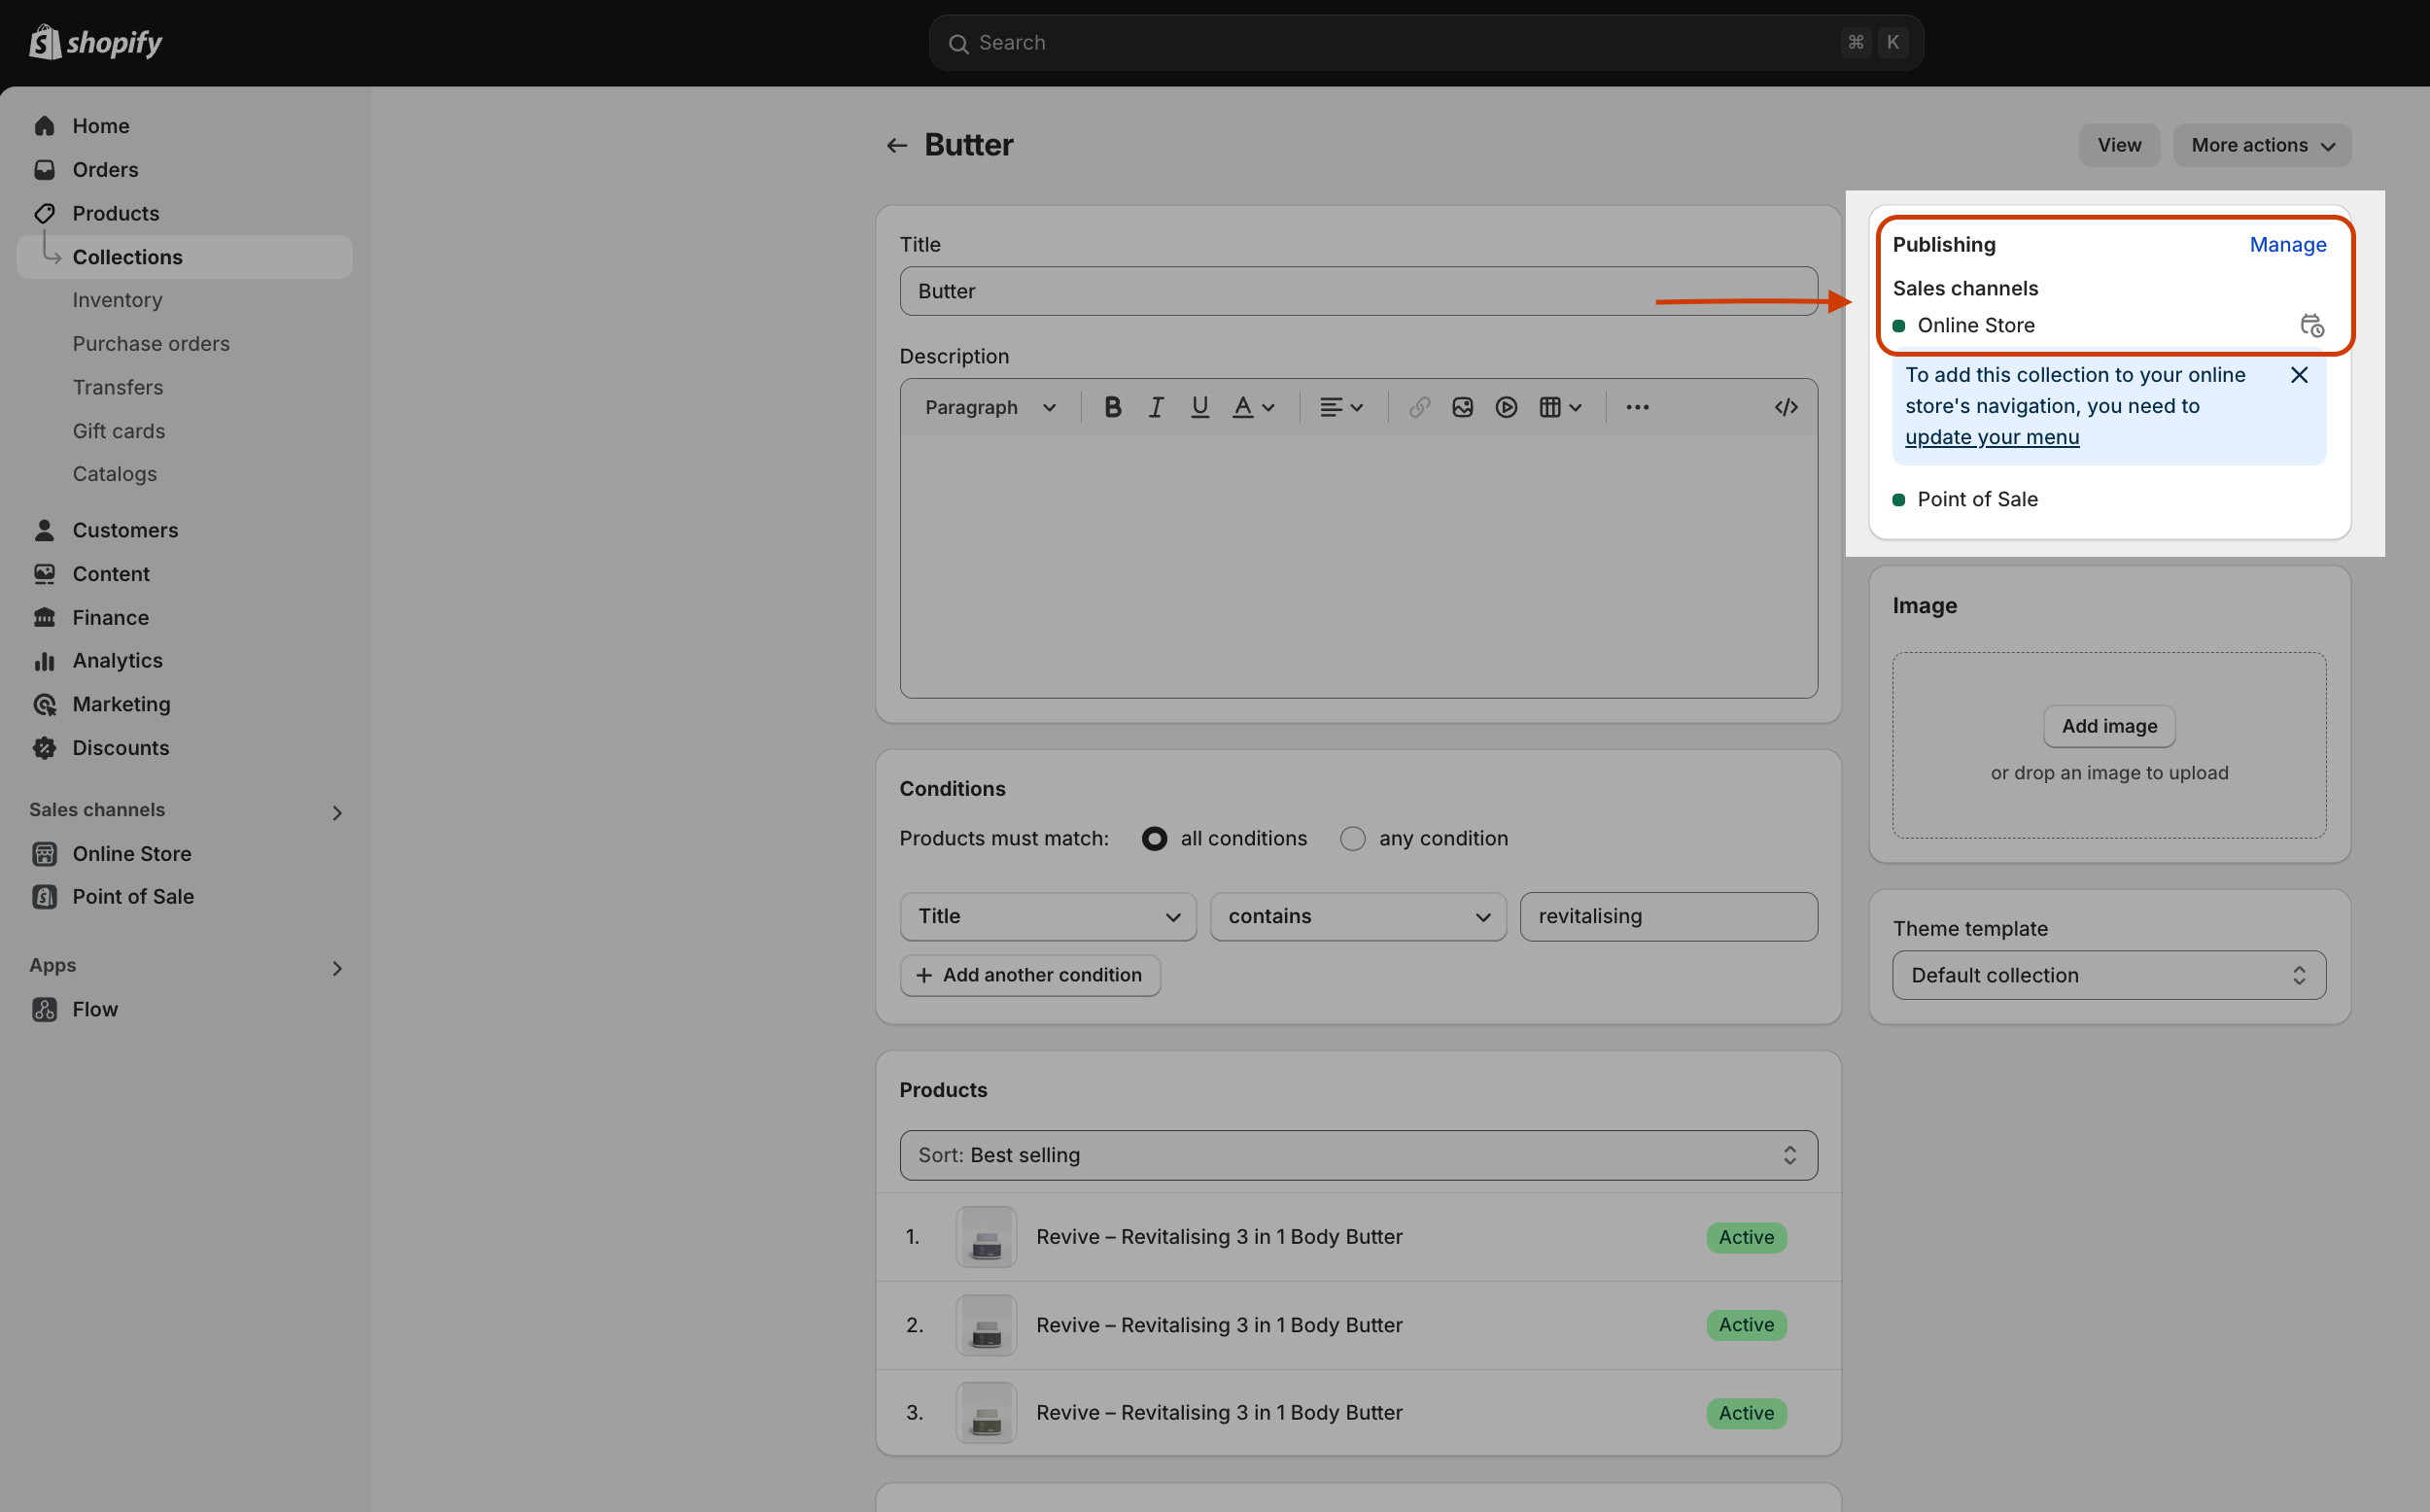
Task: Toggle italic formatting
Action: pyautogui.click(x=1156, y=408)
